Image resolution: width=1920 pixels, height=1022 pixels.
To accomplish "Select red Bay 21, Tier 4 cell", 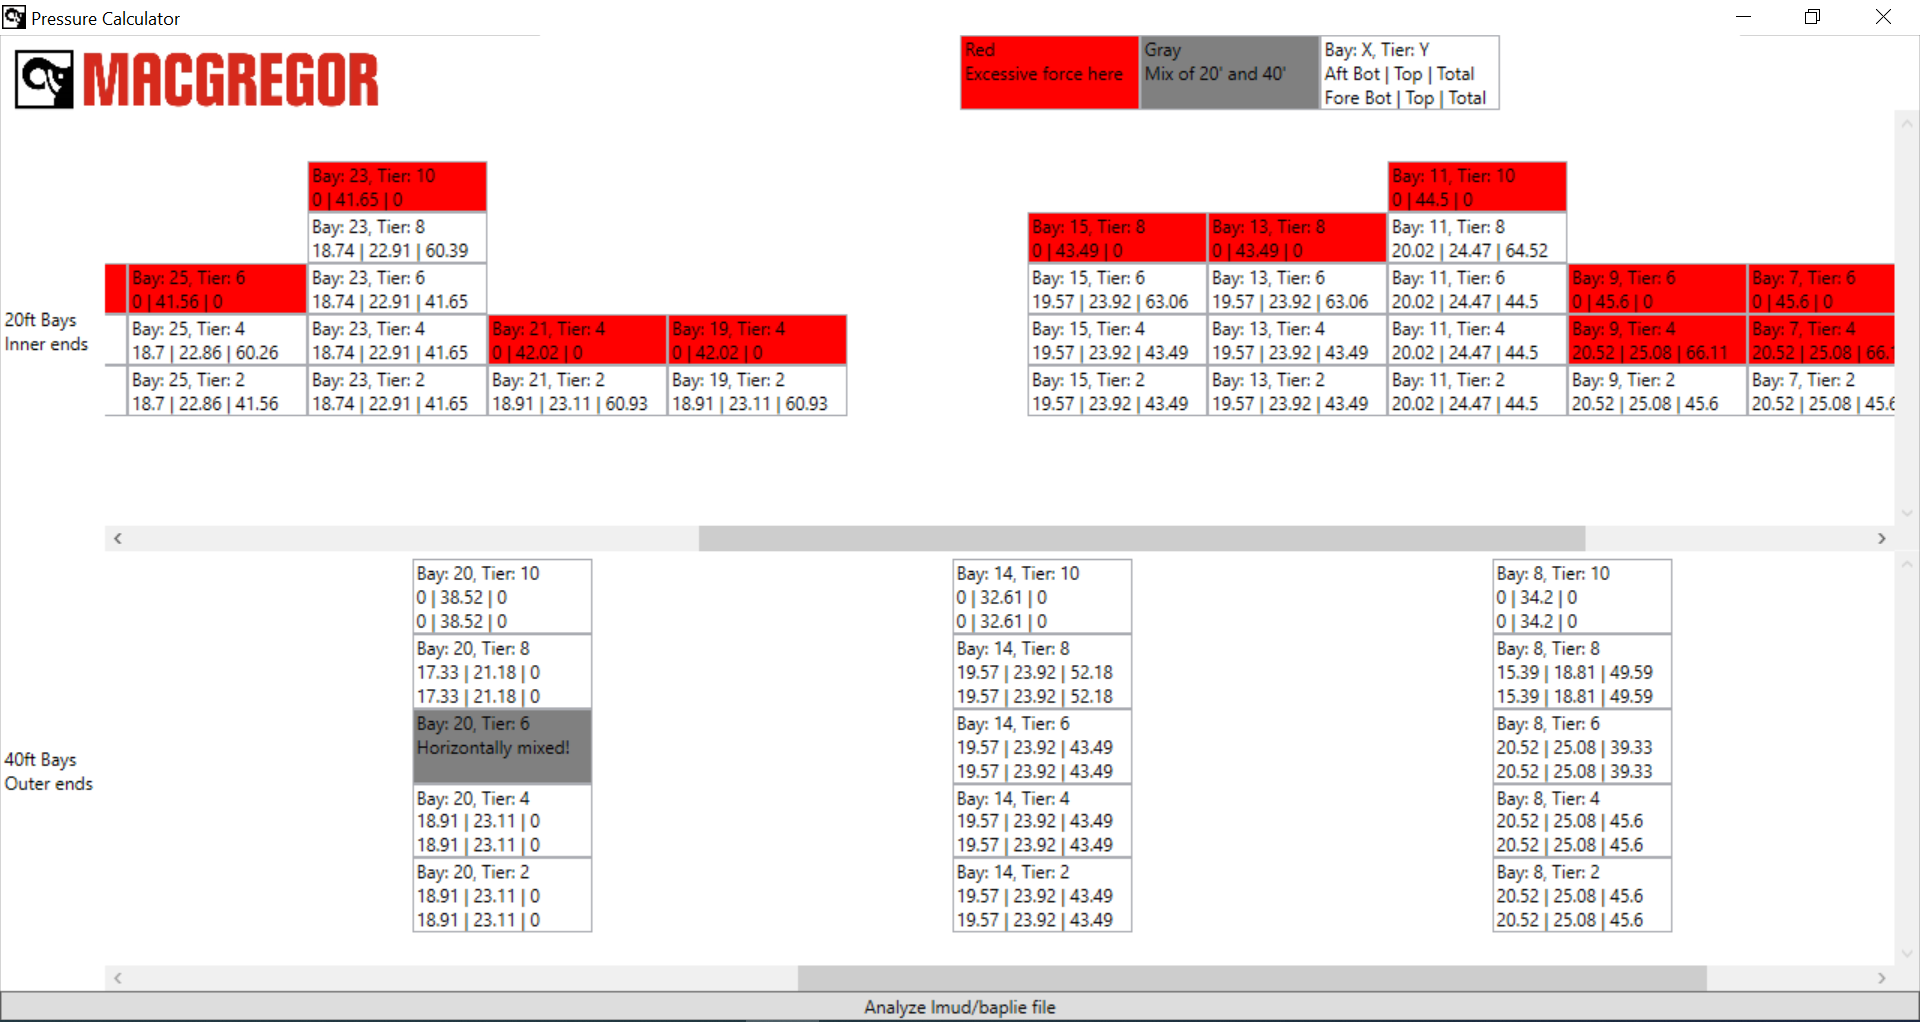I will (577, 340).
